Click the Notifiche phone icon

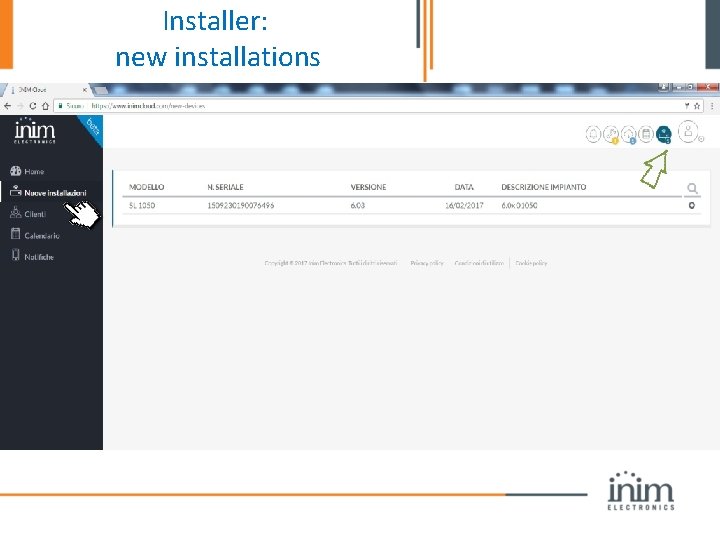[16, 255]
